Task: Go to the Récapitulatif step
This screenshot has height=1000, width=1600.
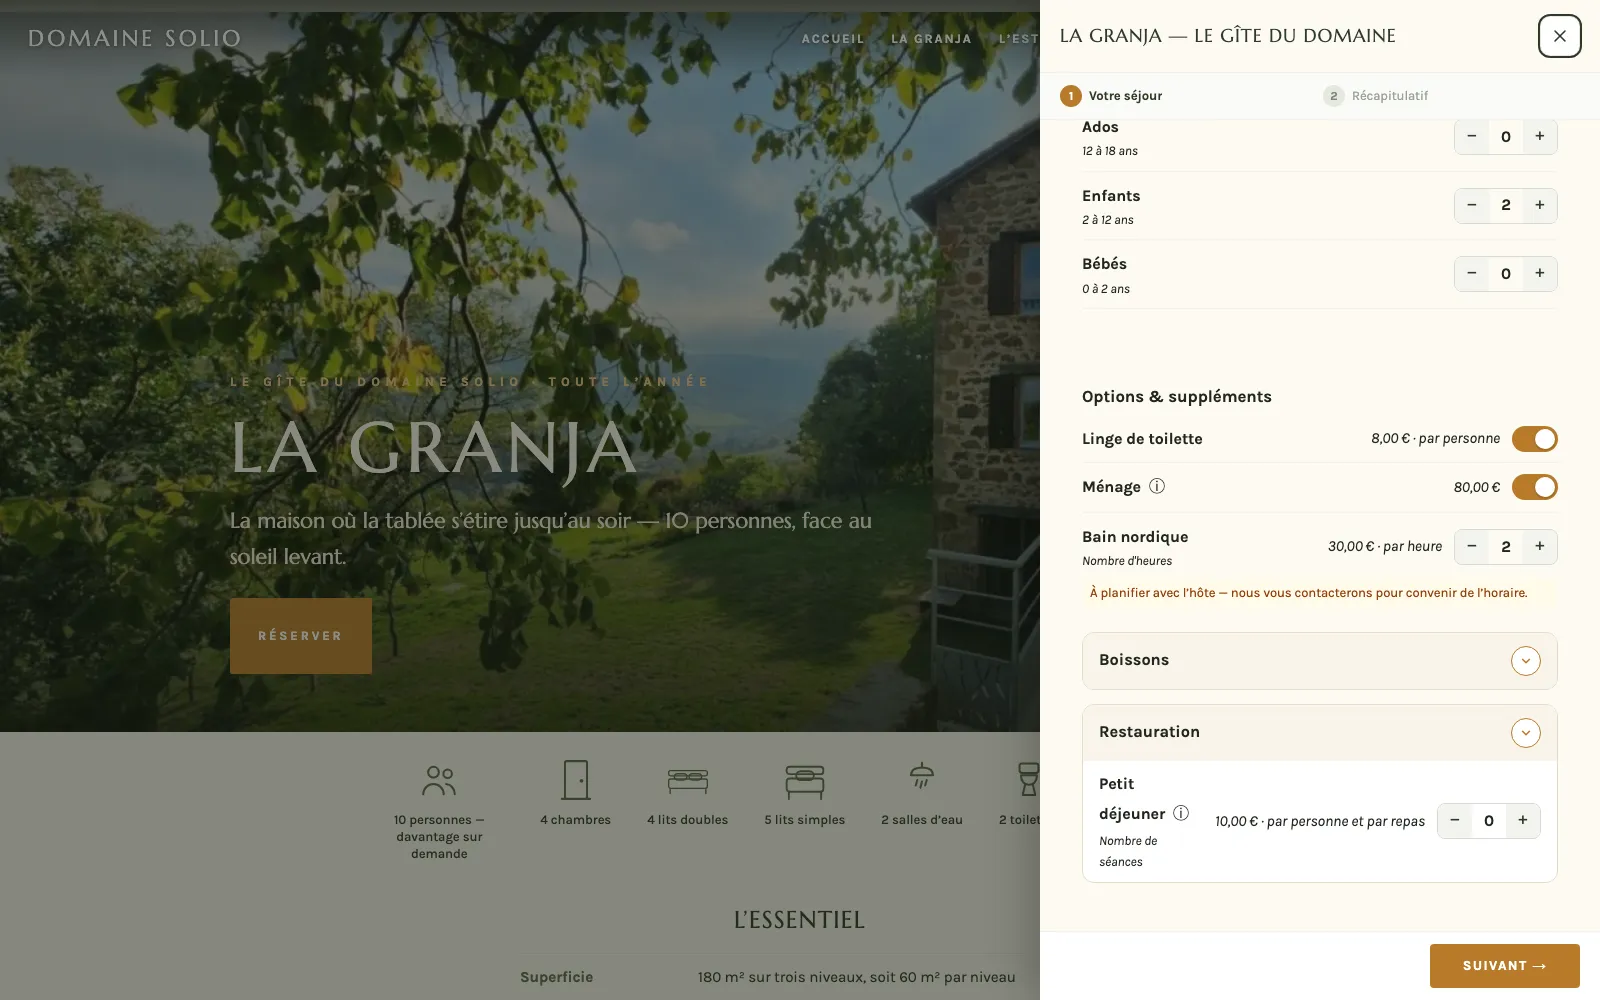Action: pyautogui.click(x=1375, y=96)
